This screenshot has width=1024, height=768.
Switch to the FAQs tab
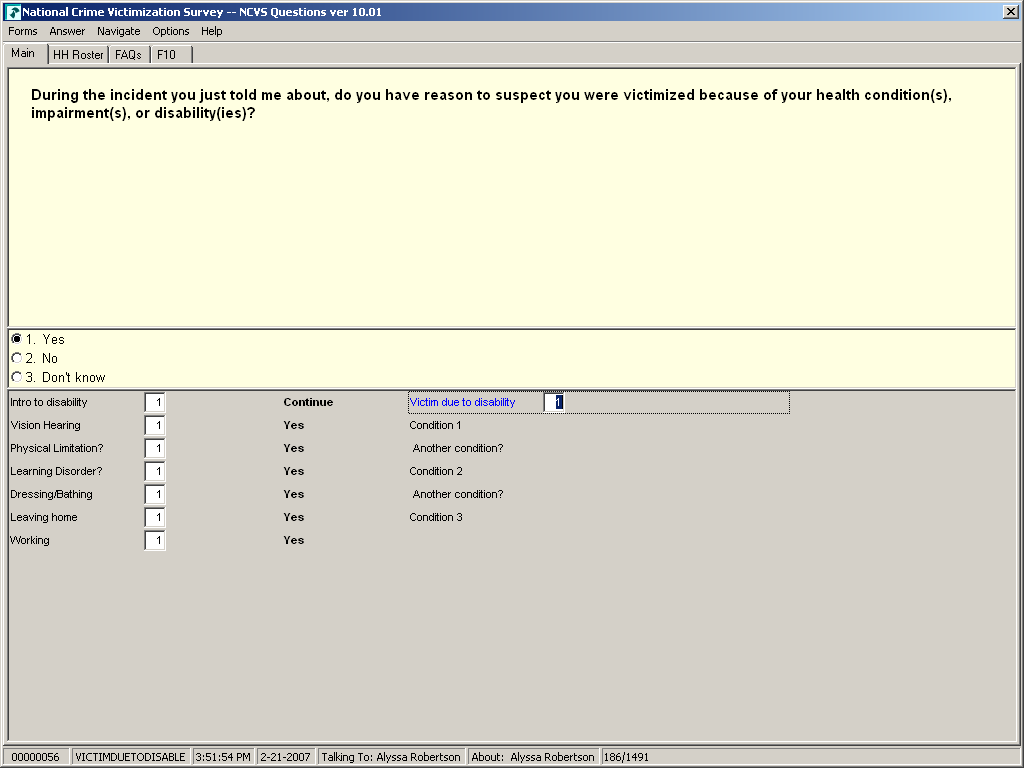click(128, 54)
